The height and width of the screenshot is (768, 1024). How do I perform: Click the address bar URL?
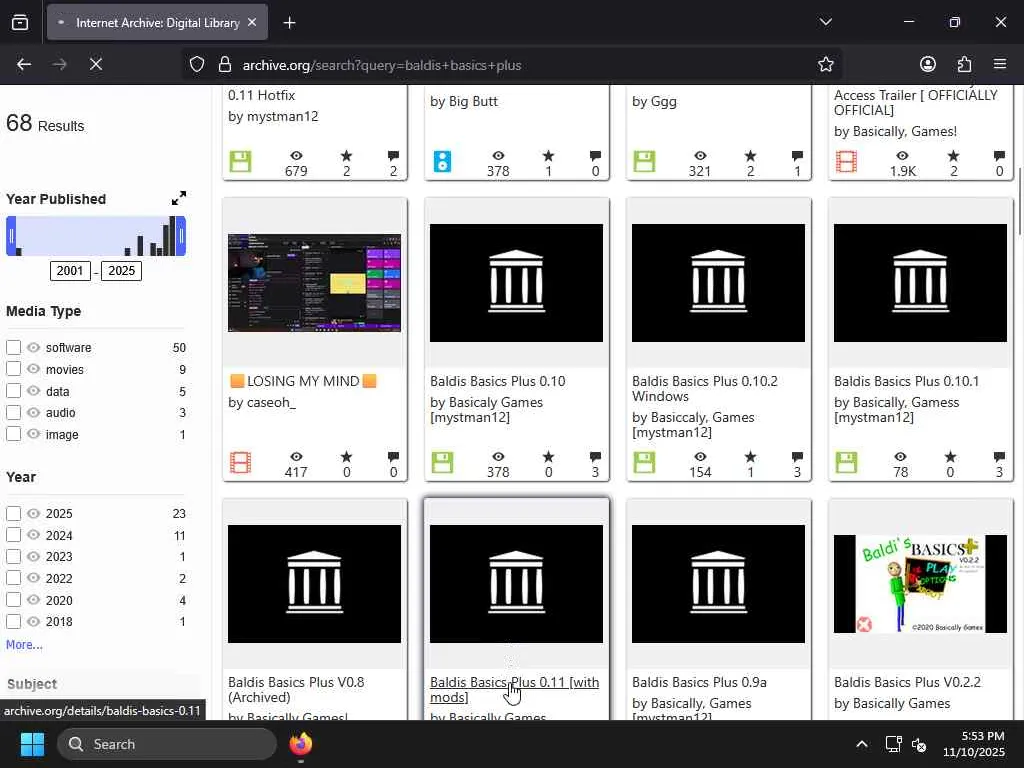tap(382, 65)
